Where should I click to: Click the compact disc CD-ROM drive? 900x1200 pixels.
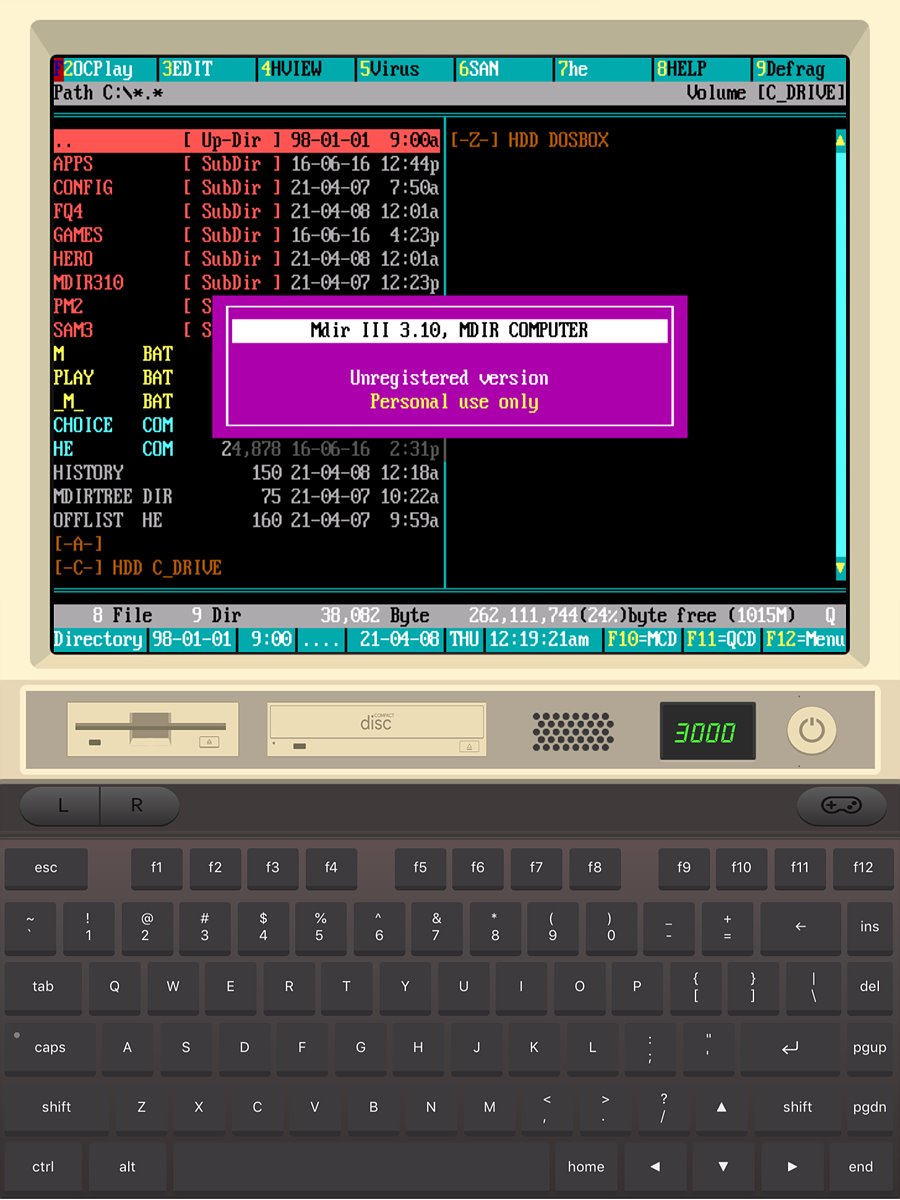pyautogui.click(x=377, y=729)
